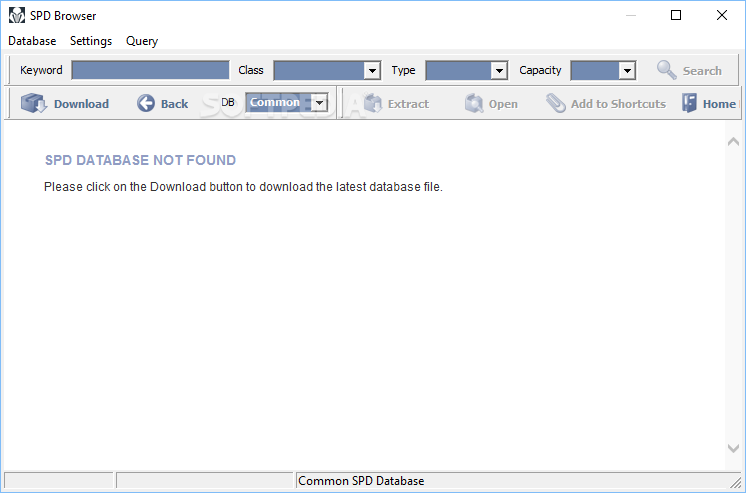
Task: Click the Extract button label
Action: click(x=408, y=104)
